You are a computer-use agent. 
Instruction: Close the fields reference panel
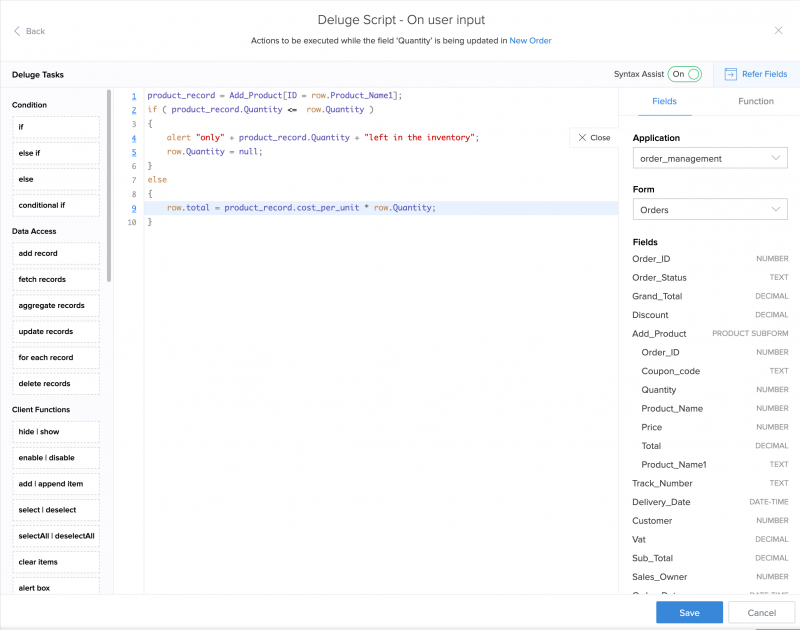pyautogui.click(x=594, y=138)
